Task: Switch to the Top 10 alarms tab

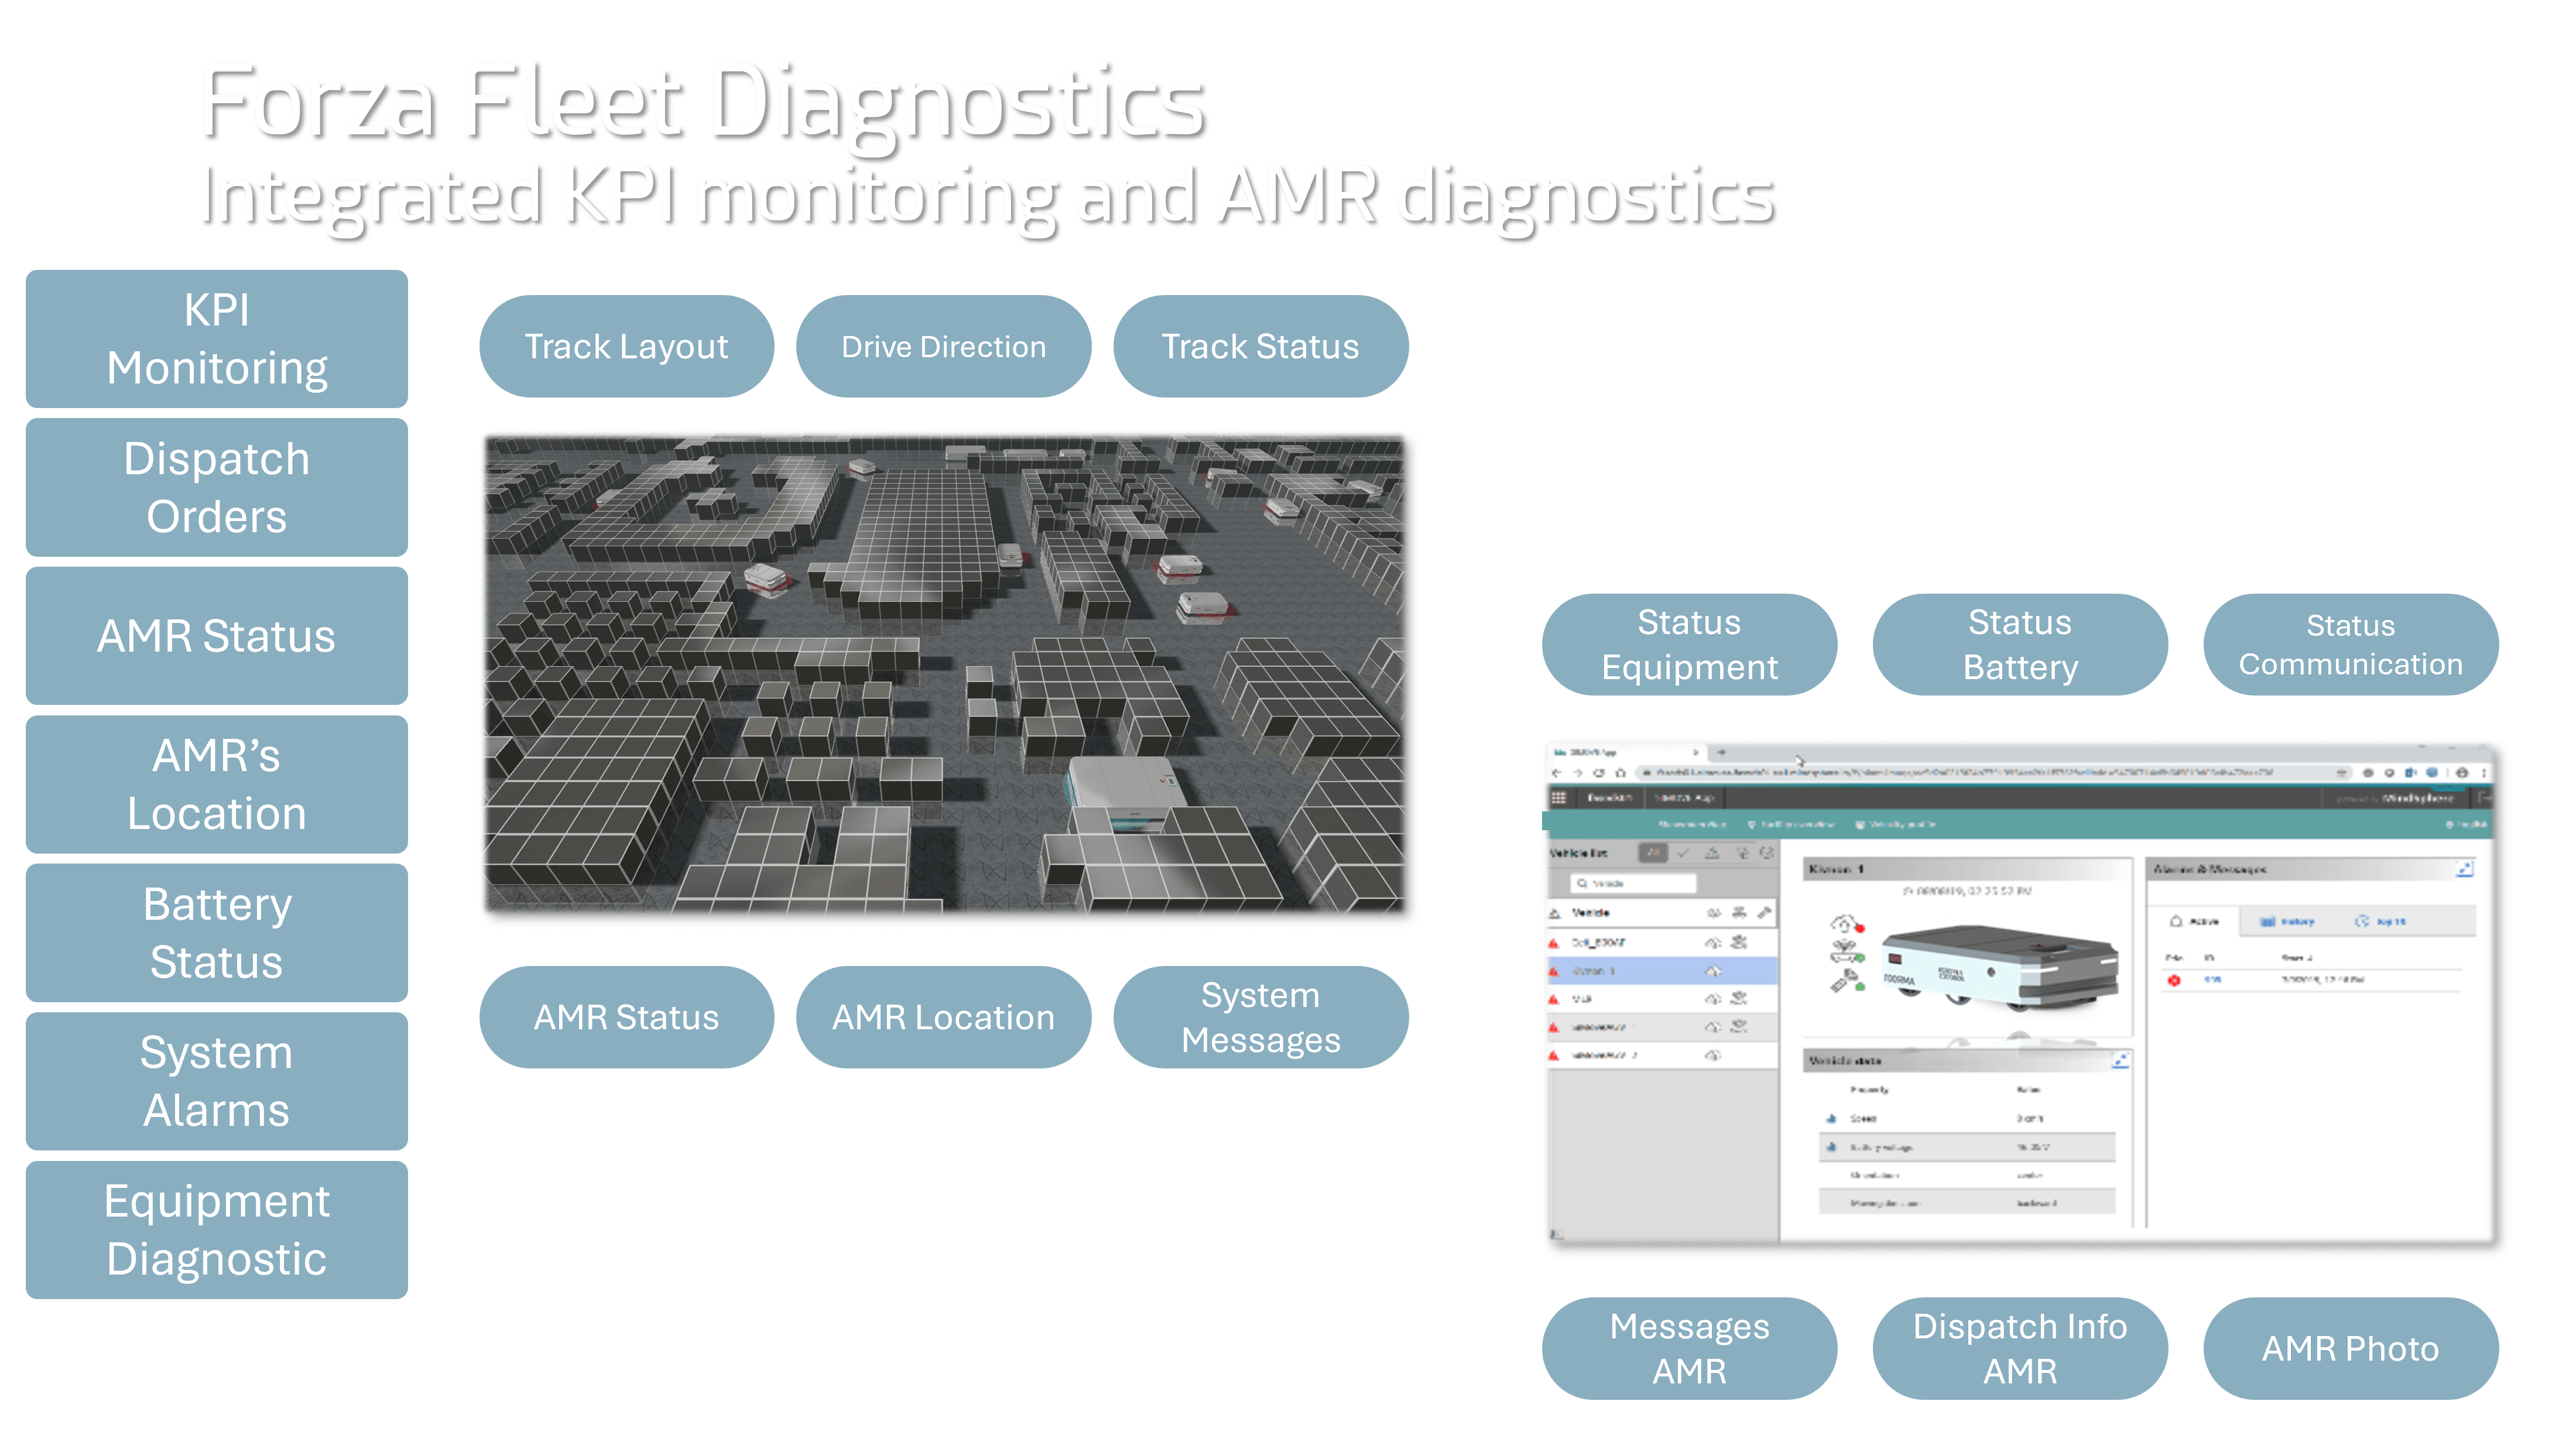Action: click(2381, 921)
